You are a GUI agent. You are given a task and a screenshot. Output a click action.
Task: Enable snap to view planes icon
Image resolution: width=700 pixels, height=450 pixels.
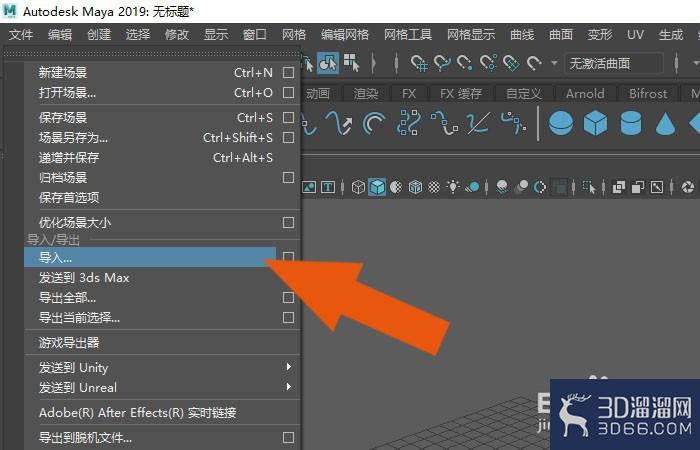click(x=511, y=63)
